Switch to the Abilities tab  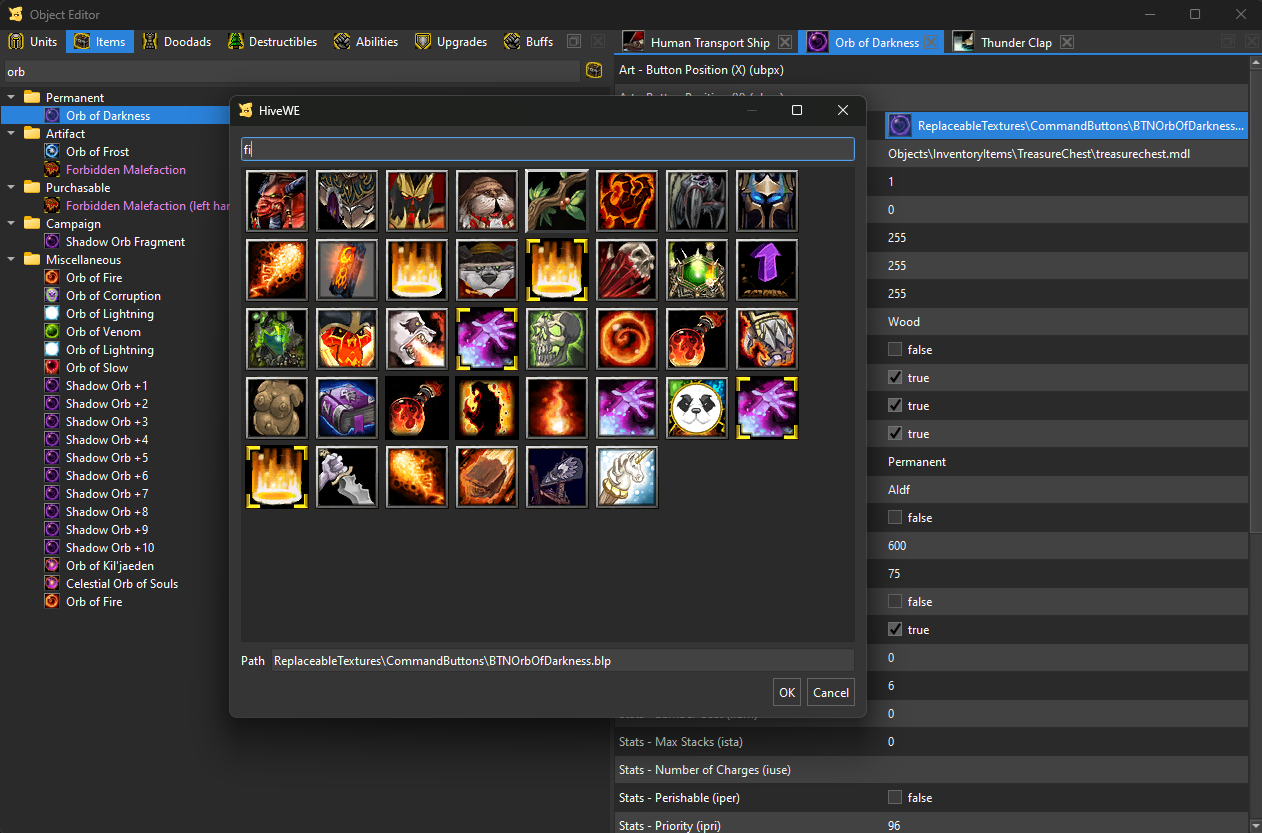(x=366, y=42)
